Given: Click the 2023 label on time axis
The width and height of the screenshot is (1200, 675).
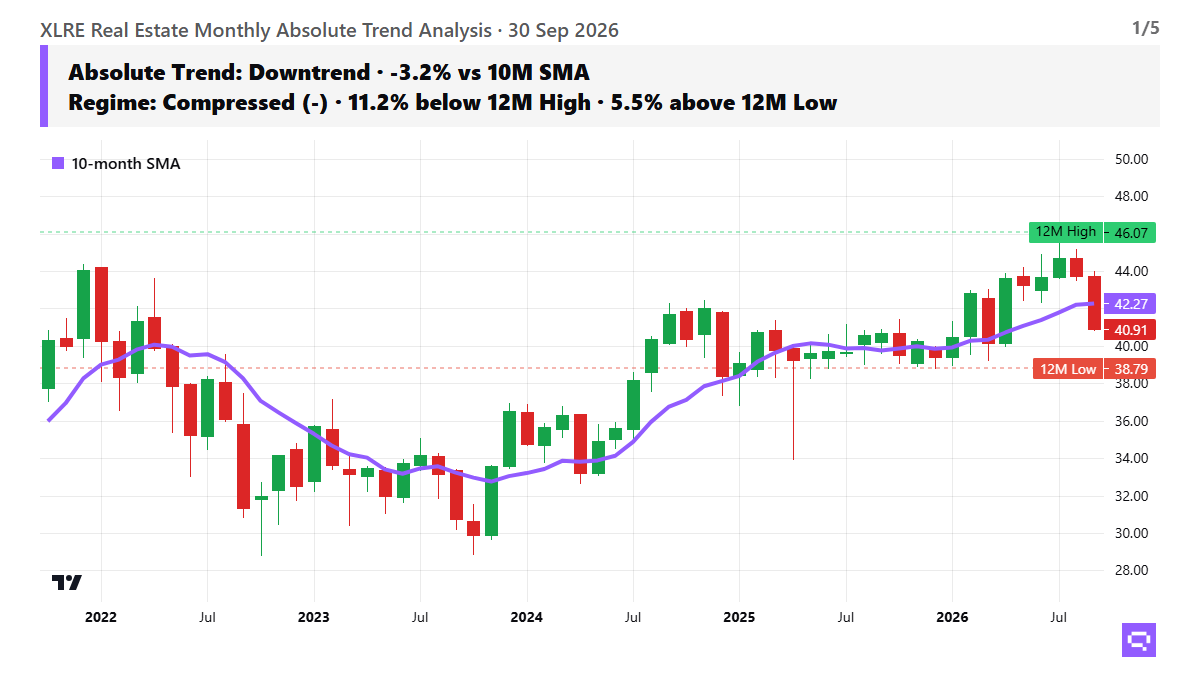Looking at the screenshot, I should point(313,617).
